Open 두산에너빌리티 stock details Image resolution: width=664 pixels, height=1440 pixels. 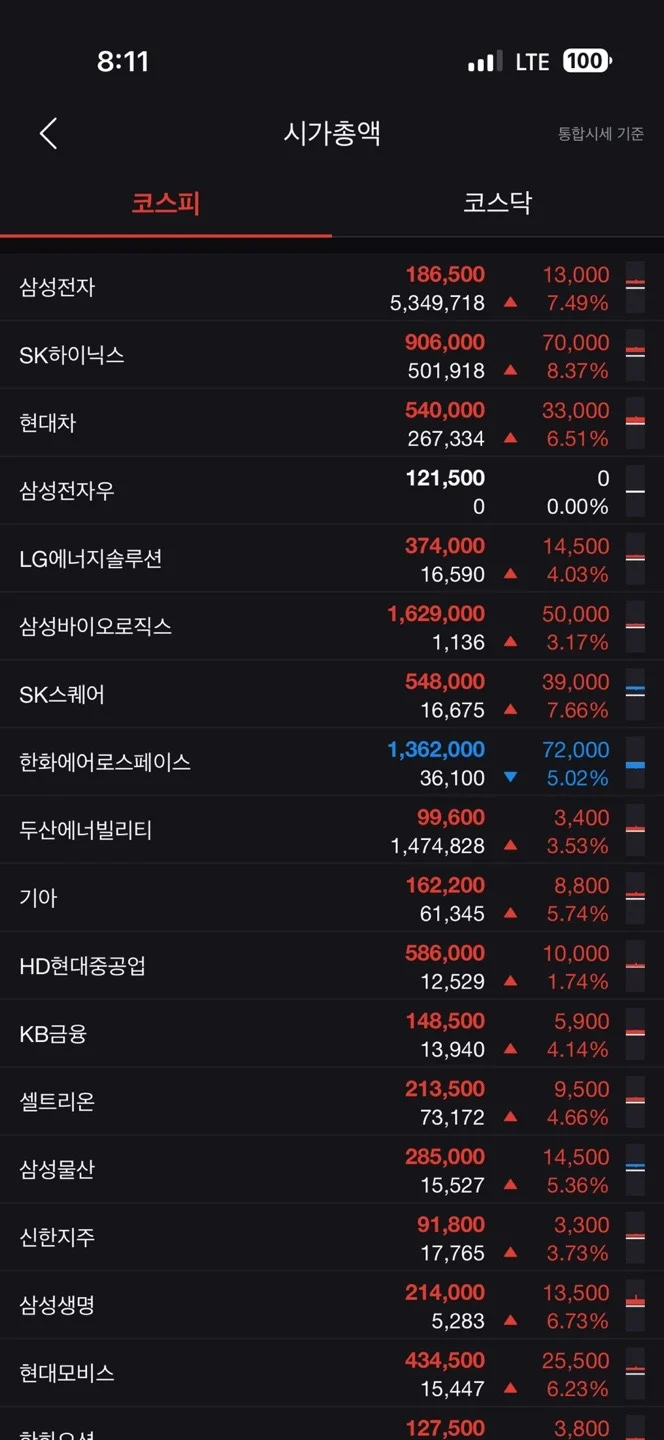[332, 831]
